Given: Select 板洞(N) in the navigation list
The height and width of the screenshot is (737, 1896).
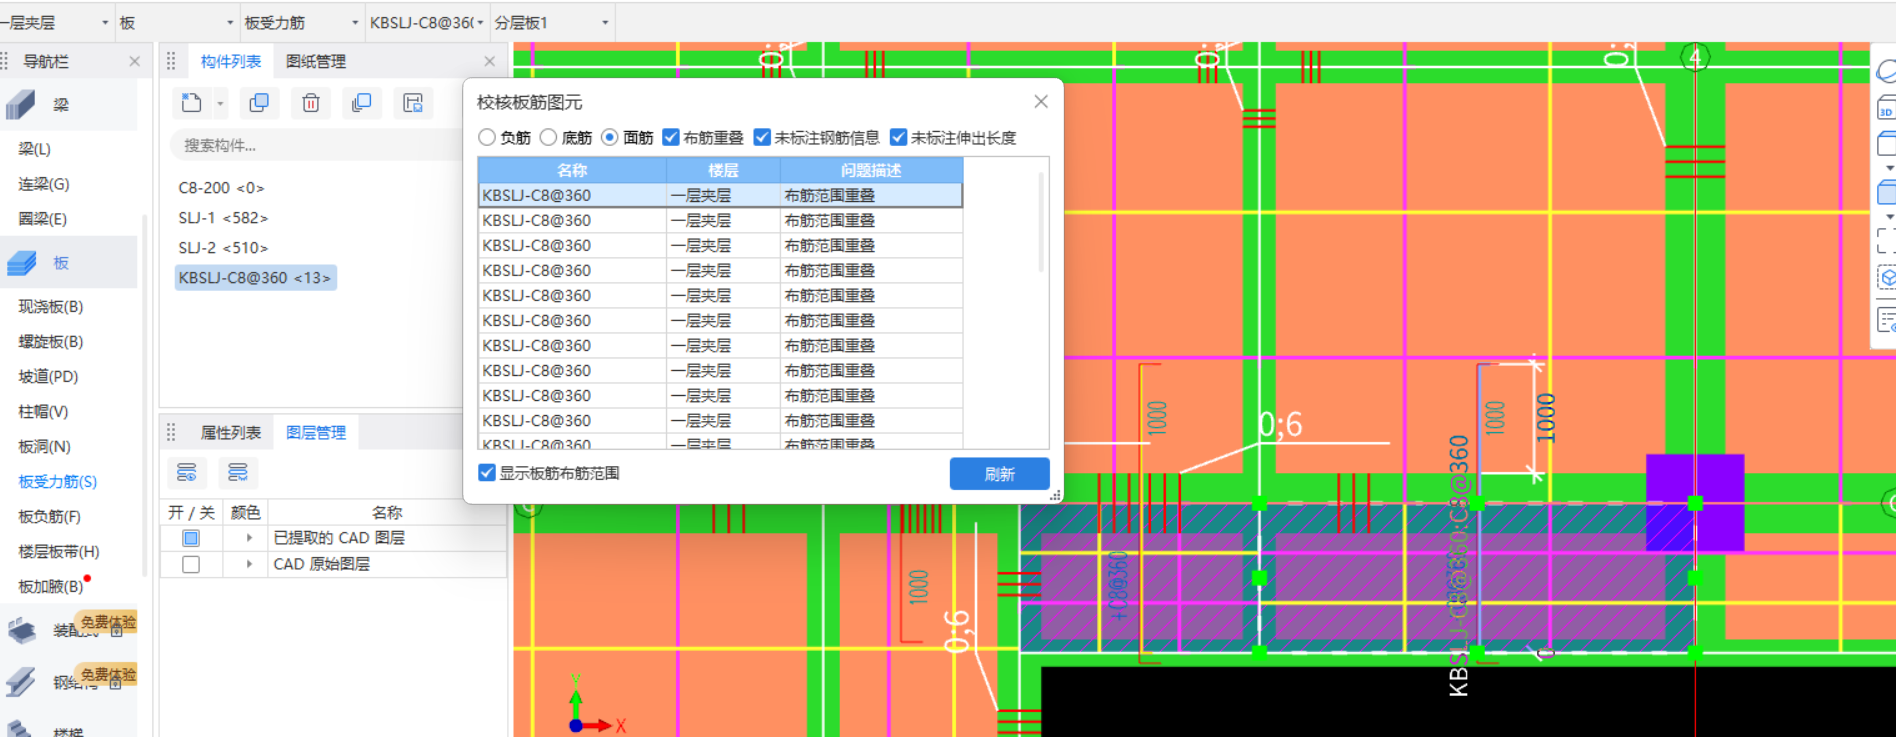Looking at the screenshot, I should click(45, 446).
